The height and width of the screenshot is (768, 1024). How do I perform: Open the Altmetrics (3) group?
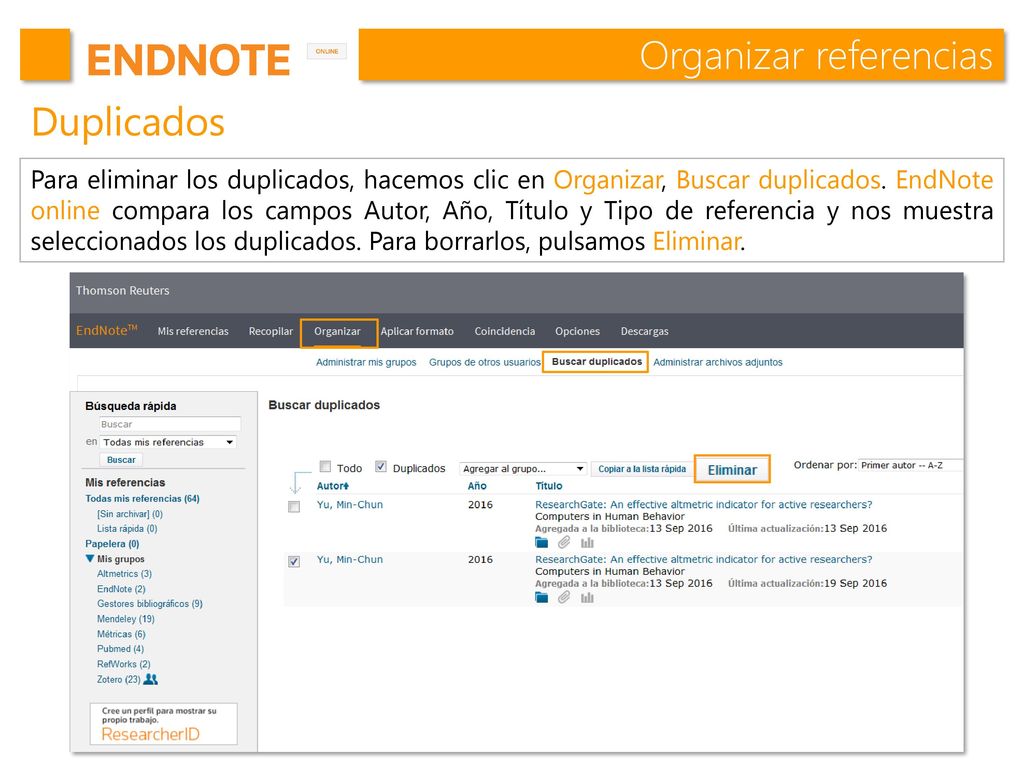124,573
